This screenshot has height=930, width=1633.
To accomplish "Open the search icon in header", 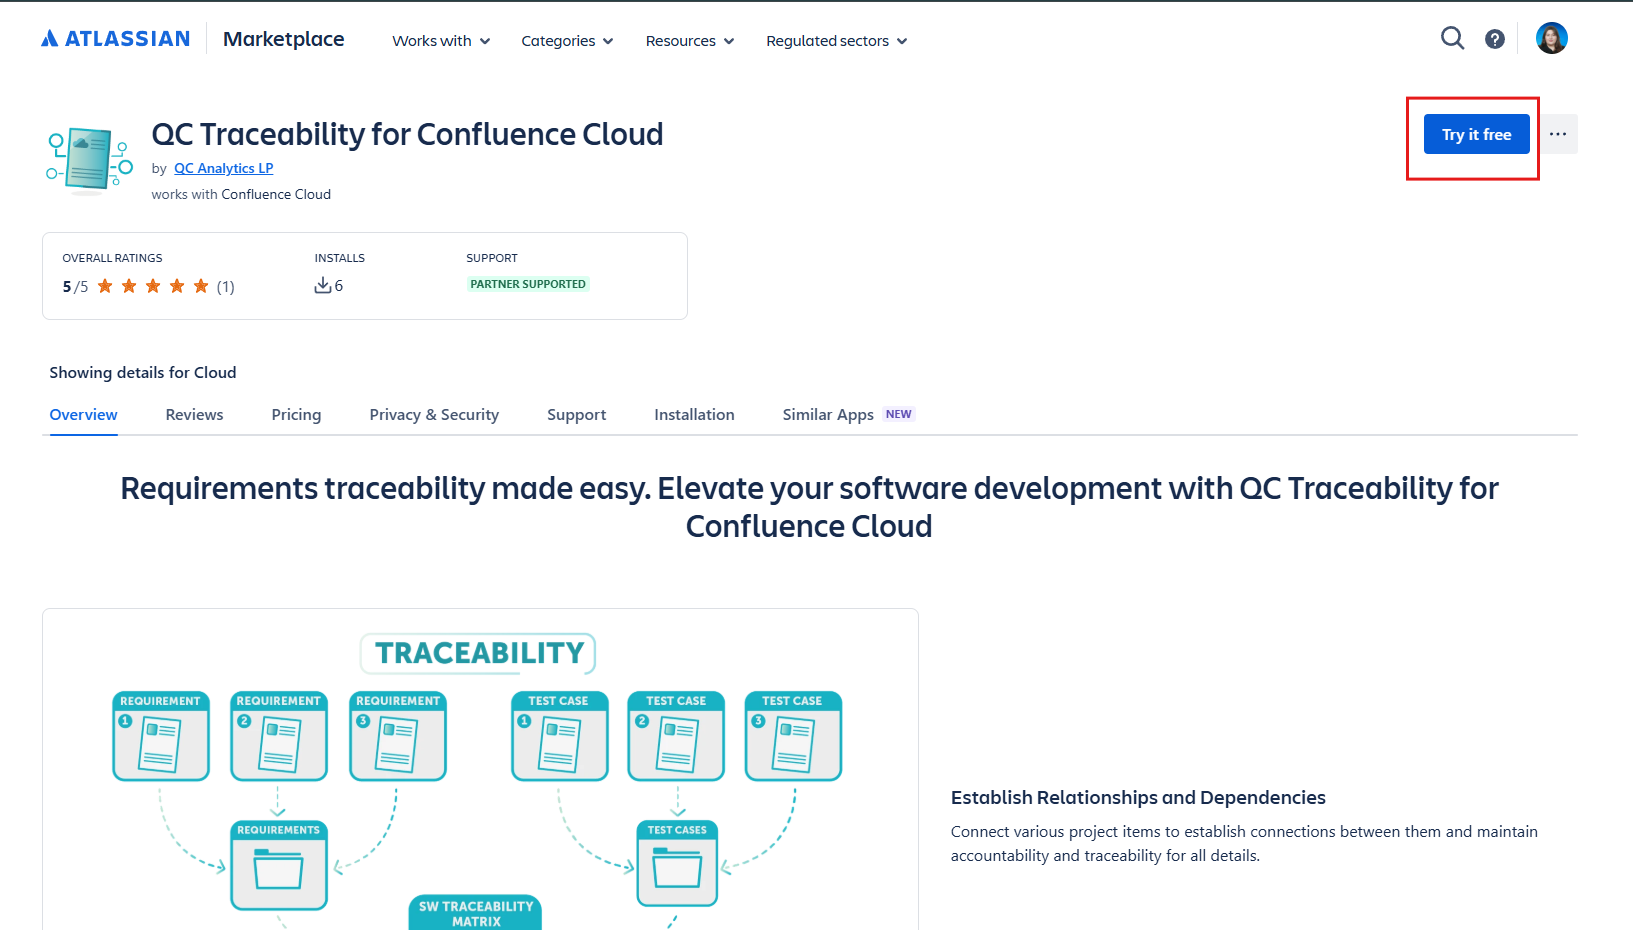I will 1452,39.
